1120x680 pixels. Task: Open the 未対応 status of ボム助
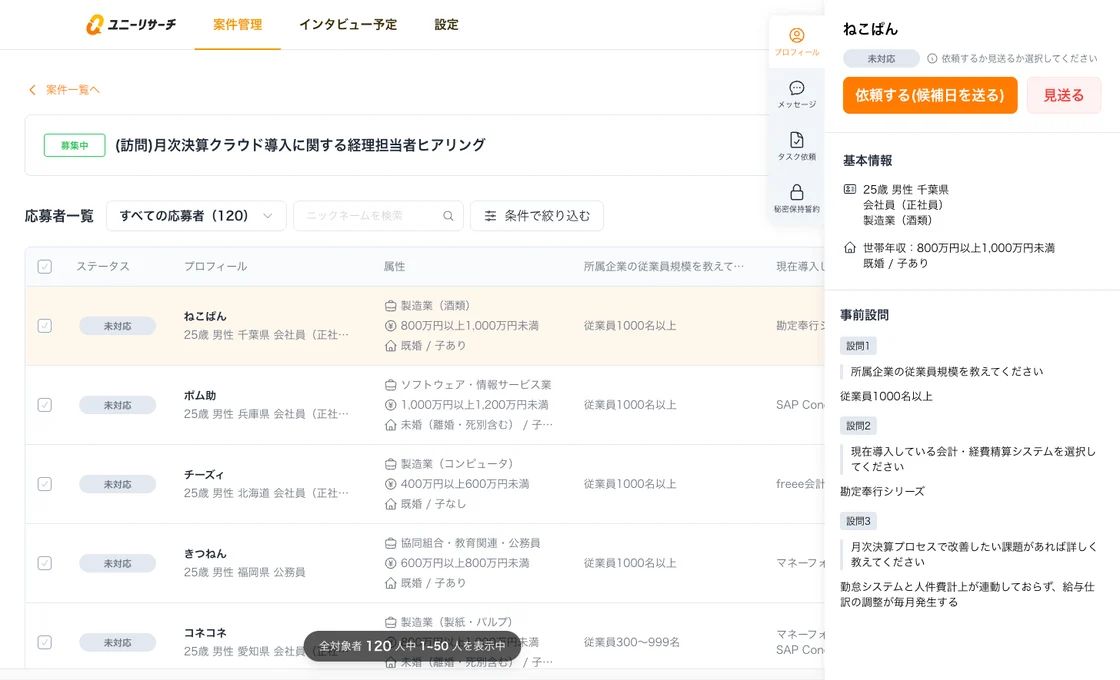(x=118, y=405)
